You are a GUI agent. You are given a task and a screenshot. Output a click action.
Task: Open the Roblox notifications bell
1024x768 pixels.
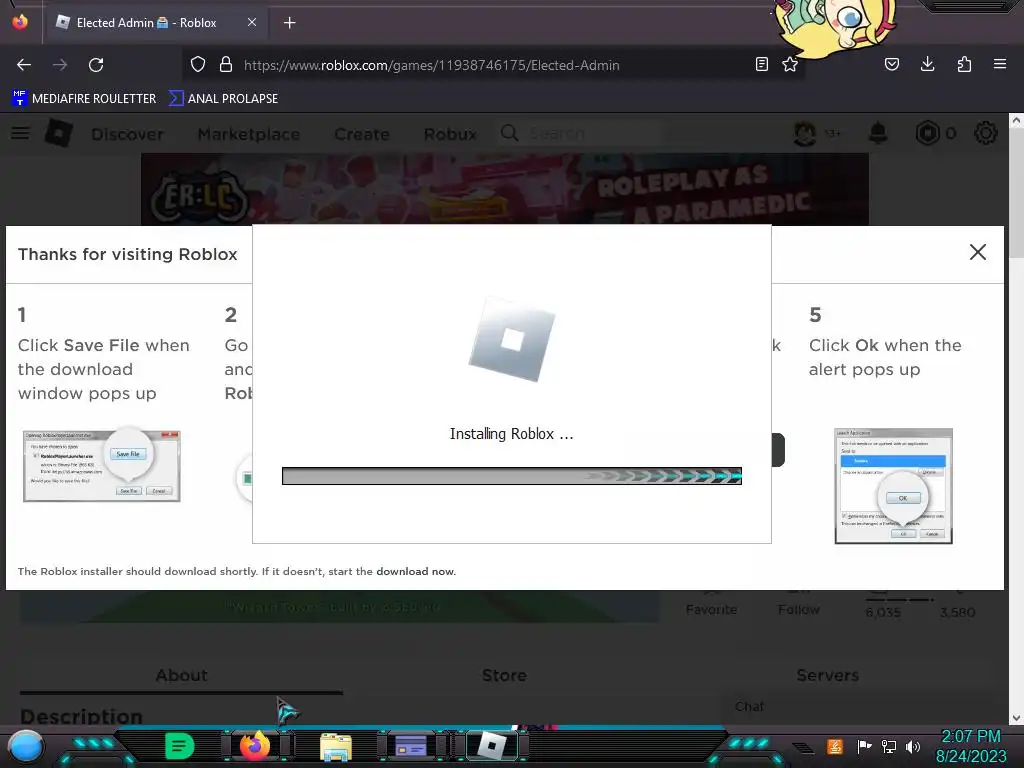coord(878,133)
